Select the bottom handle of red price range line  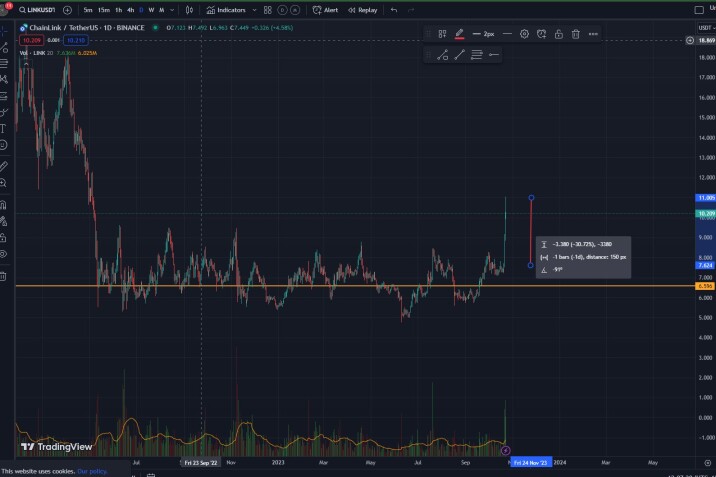pos(530,265)
